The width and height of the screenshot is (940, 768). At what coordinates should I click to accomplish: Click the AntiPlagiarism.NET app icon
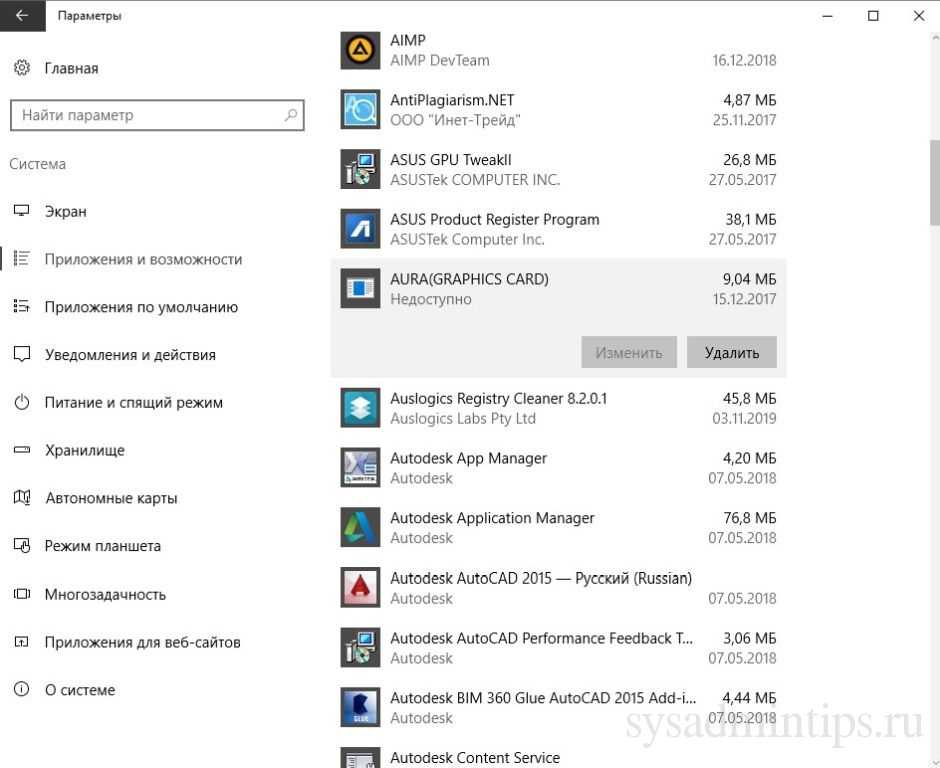pyautogui.click(x=360, y=110)
